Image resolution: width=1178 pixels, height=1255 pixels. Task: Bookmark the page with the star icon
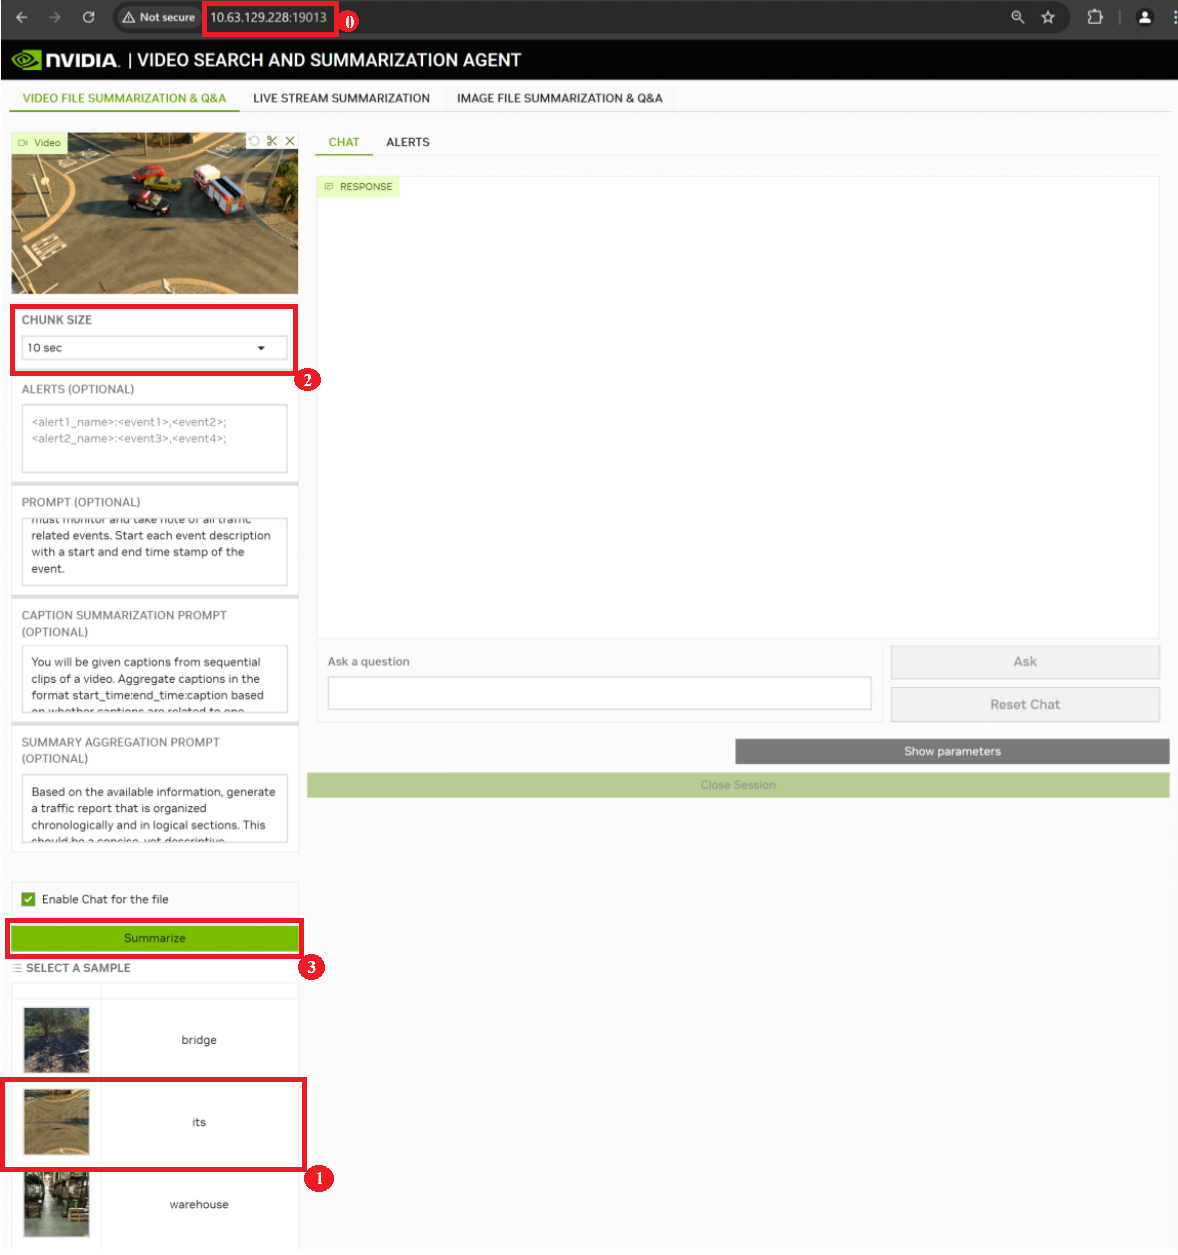(x=1048, y=16)
